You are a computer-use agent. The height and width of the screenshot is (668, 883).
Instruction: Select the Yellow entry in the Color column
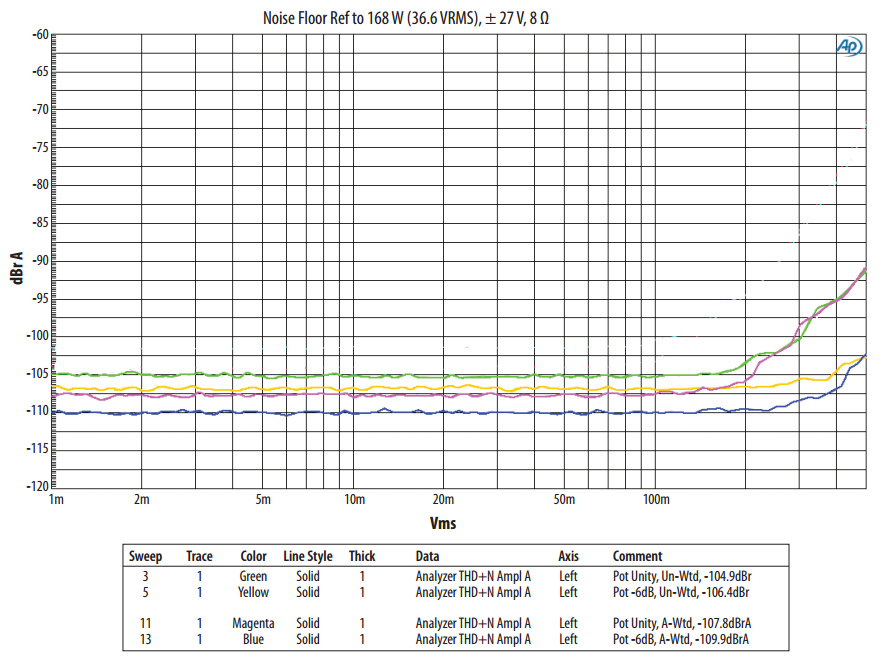point(254,592)
